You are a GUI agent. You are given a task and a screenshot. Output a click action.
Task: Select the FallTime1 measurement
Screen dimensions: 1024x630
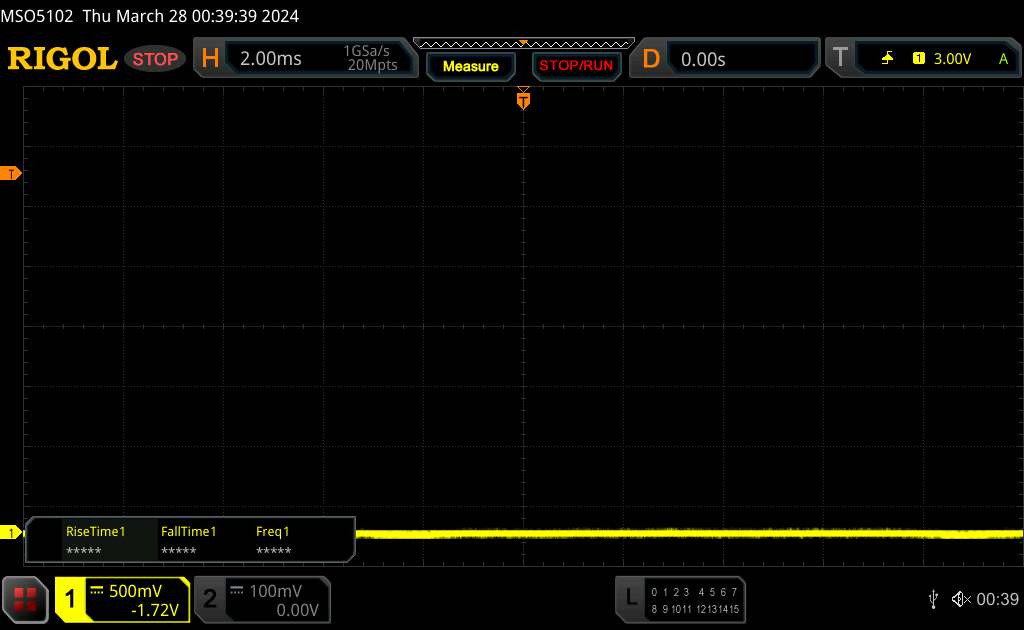click(x=188, y=540)
